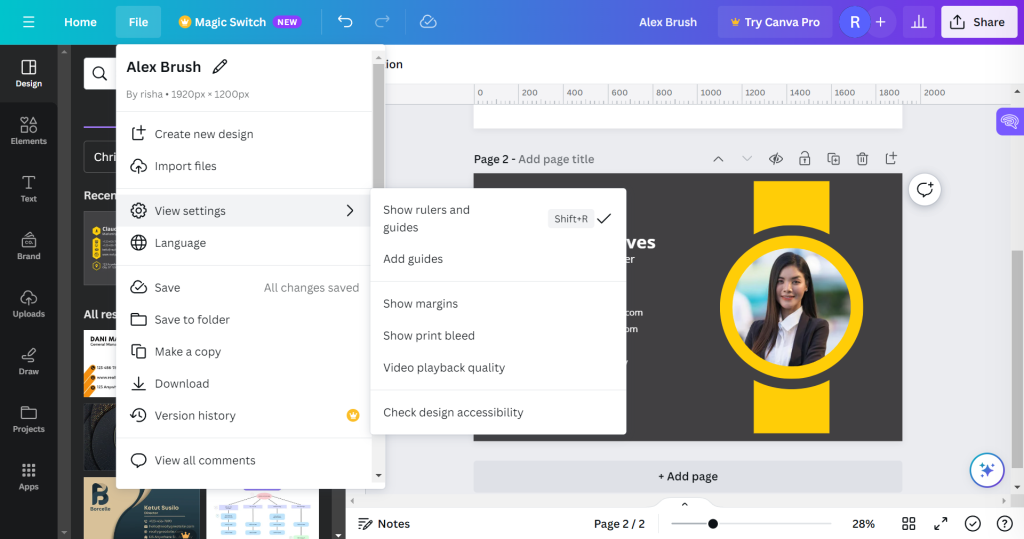This screenshot has height=539, width=1024.
Task: Click the Save menu entry
Action: pos(244,287)
